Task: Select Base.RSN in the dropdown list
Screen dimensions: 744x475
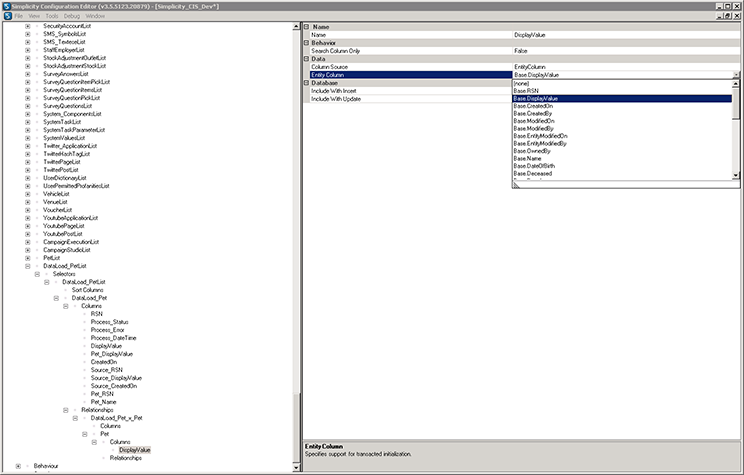Action: [x=622, y=91]
